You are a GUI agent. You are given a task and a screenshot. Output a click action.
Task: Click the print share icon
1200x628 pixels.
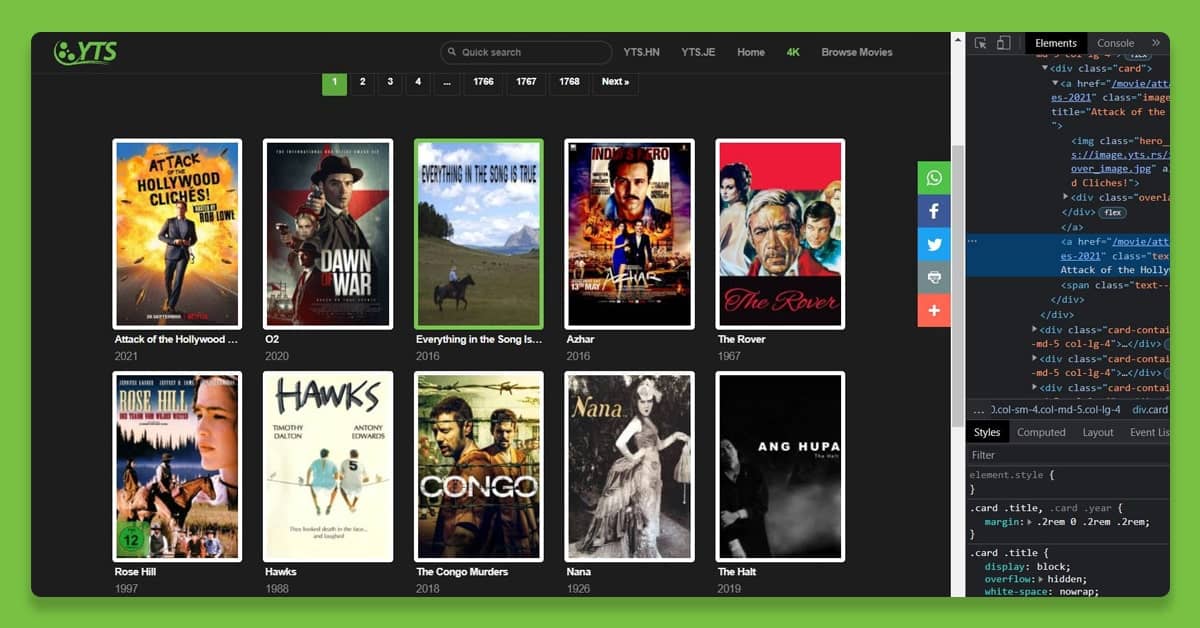point(934,277)
